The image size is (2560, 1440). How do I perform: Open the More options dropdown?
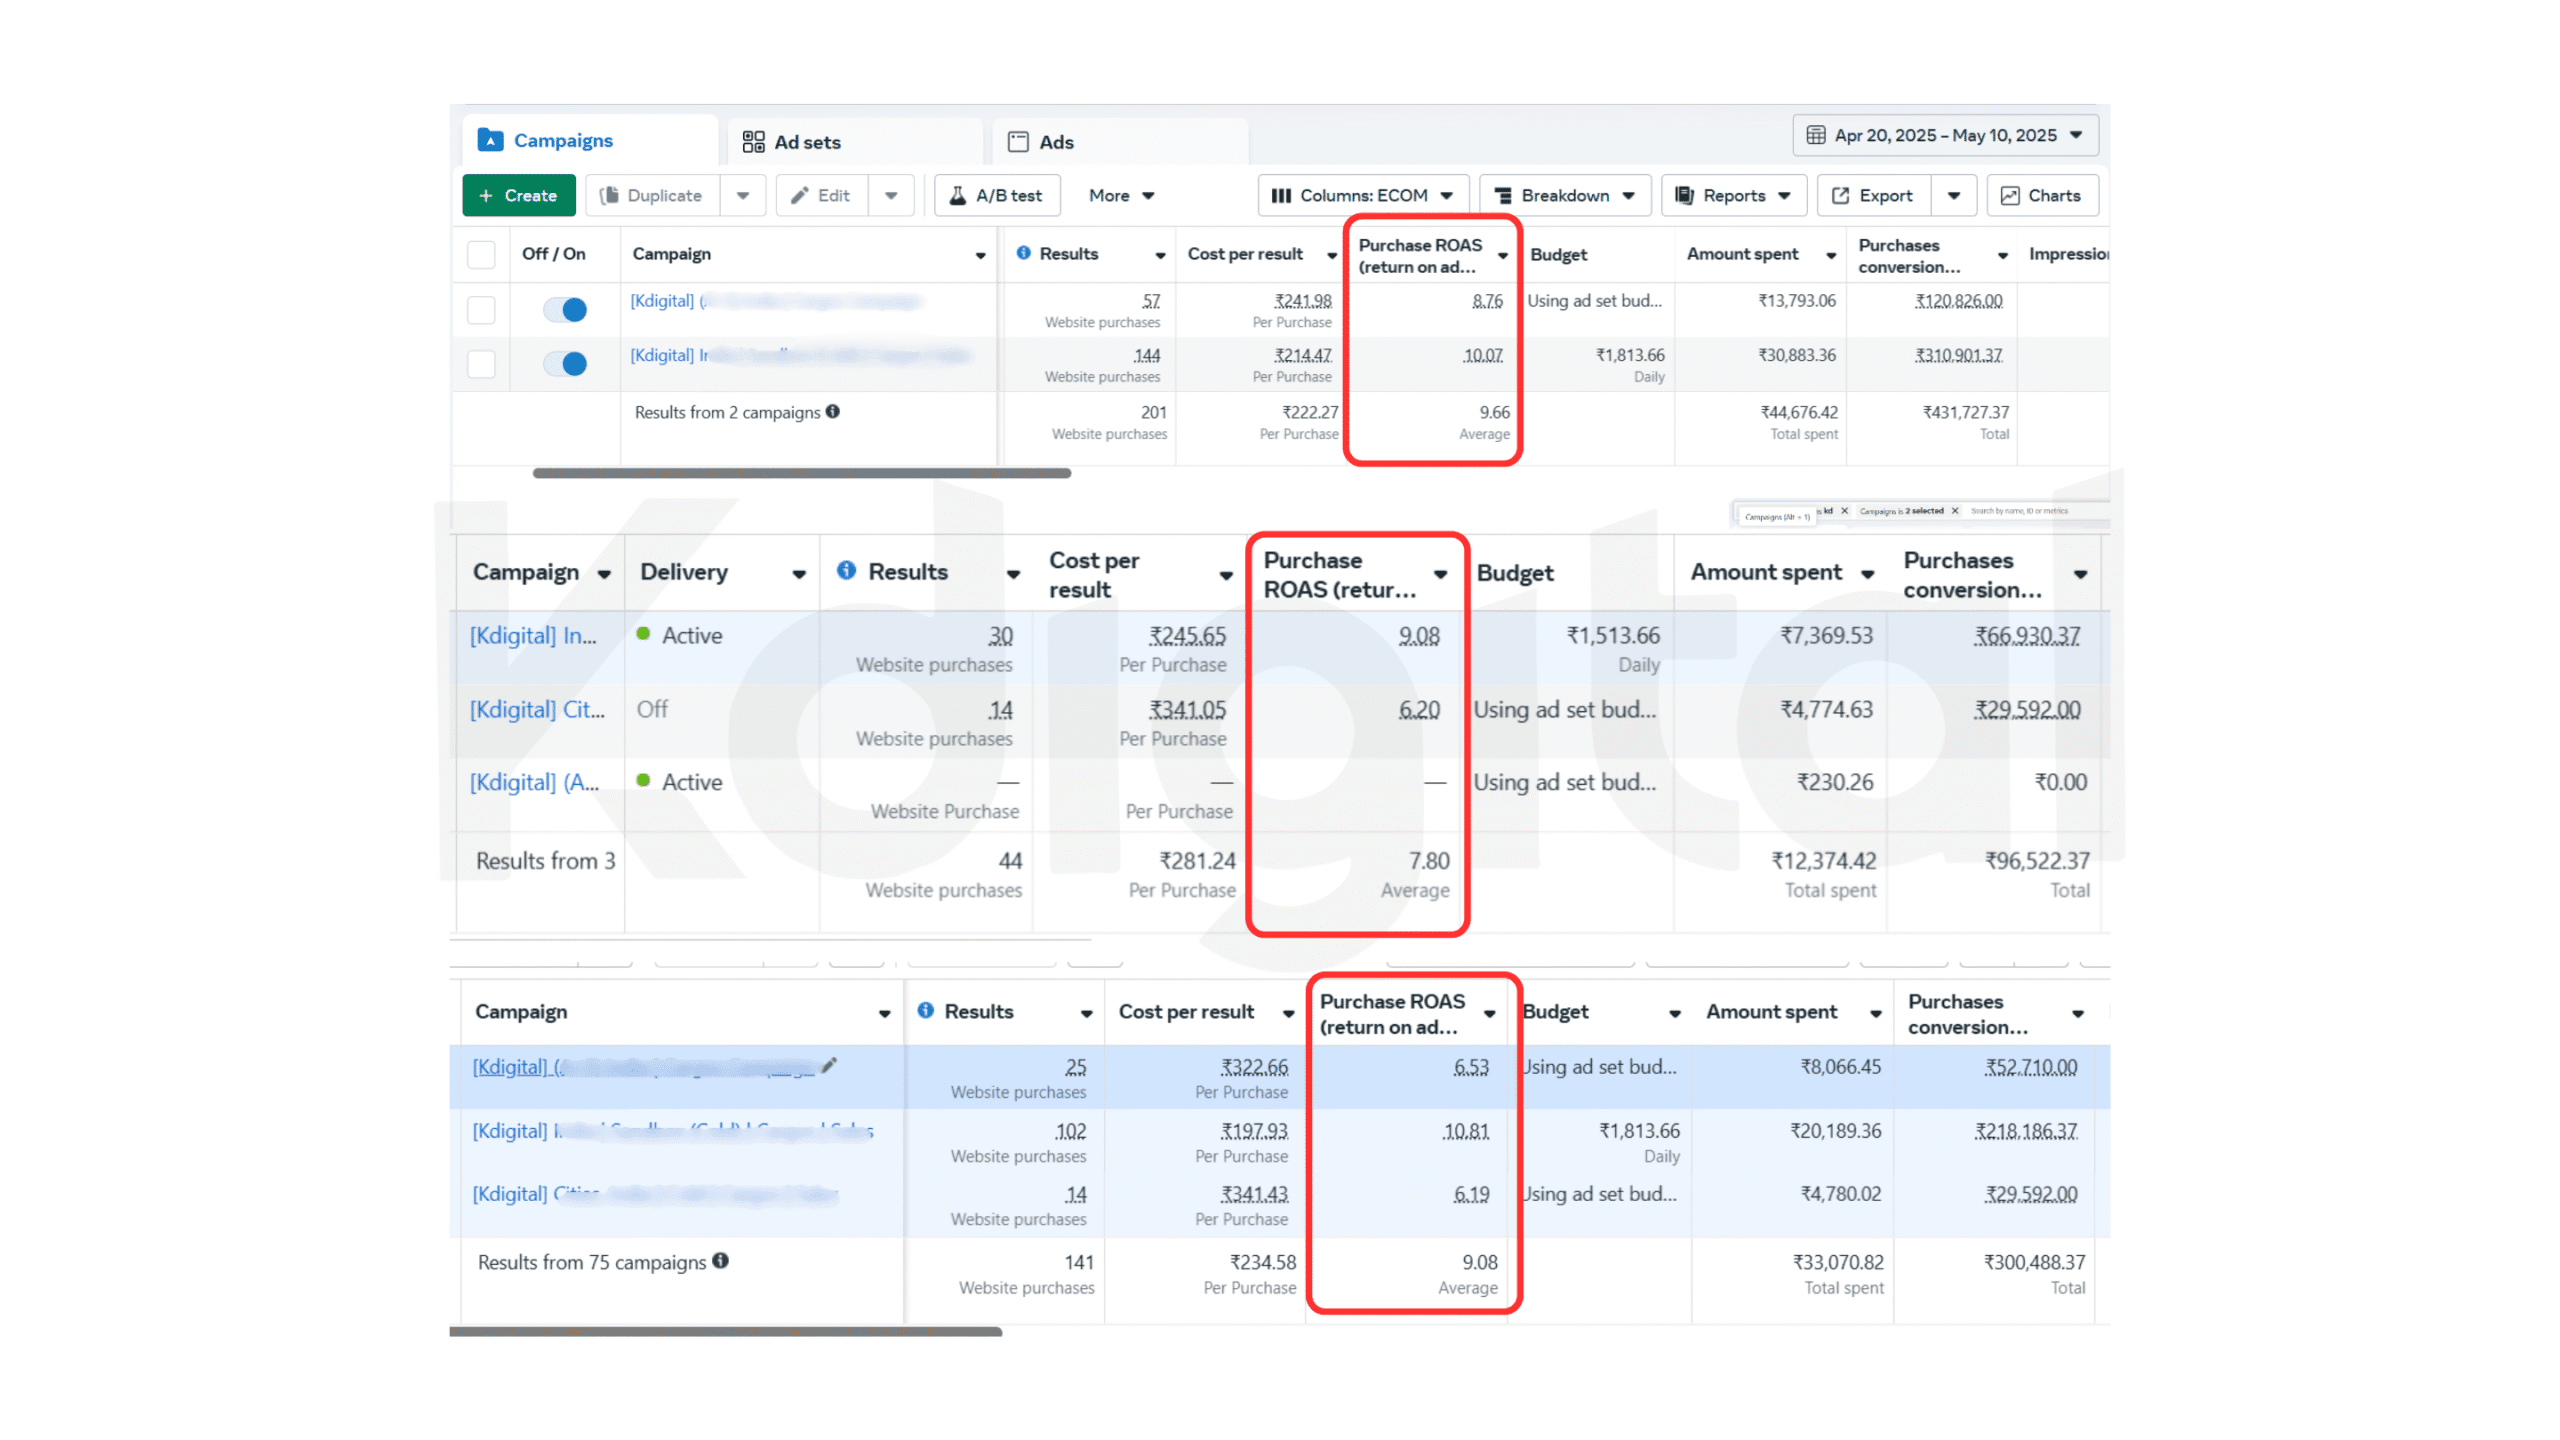(1120, 196)
